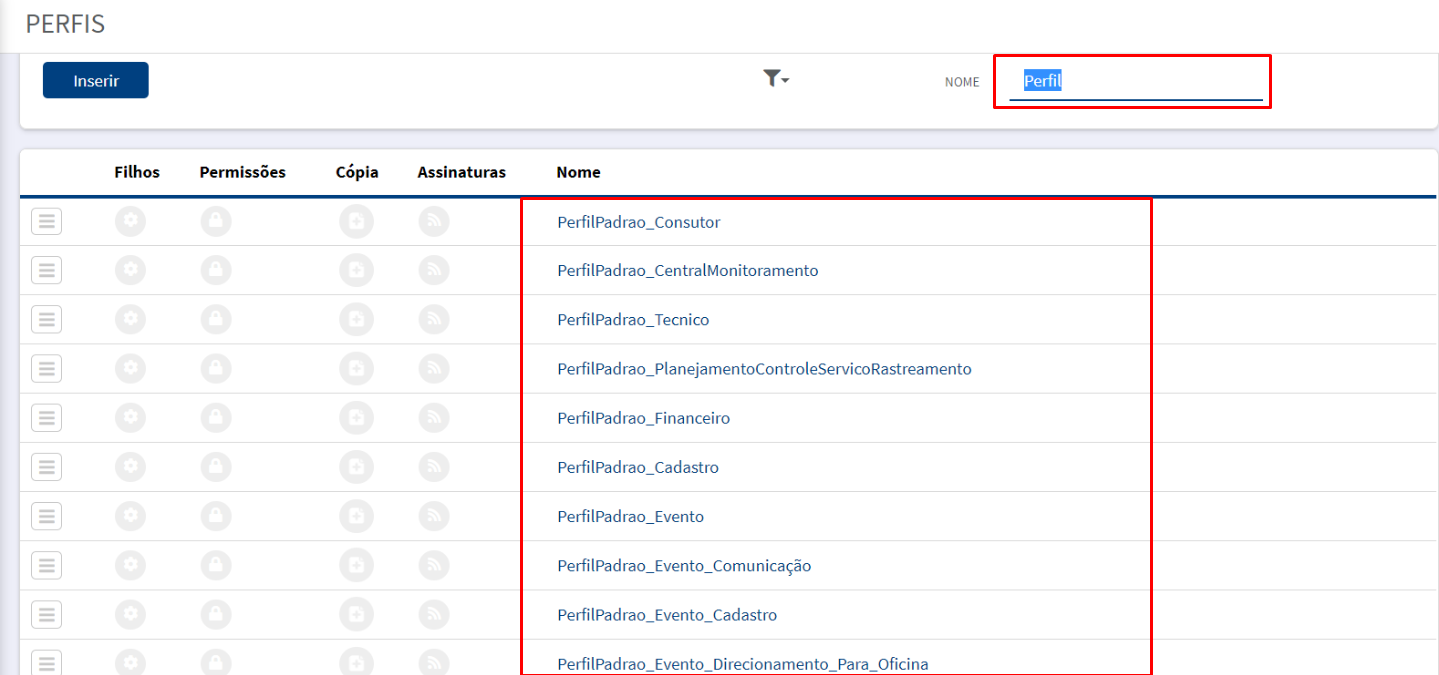This screenshot has width=1439, height=675.
Task: Open the PerfilPadrao_CentralMonitoramento profile
Action: (x=687, y=271)
